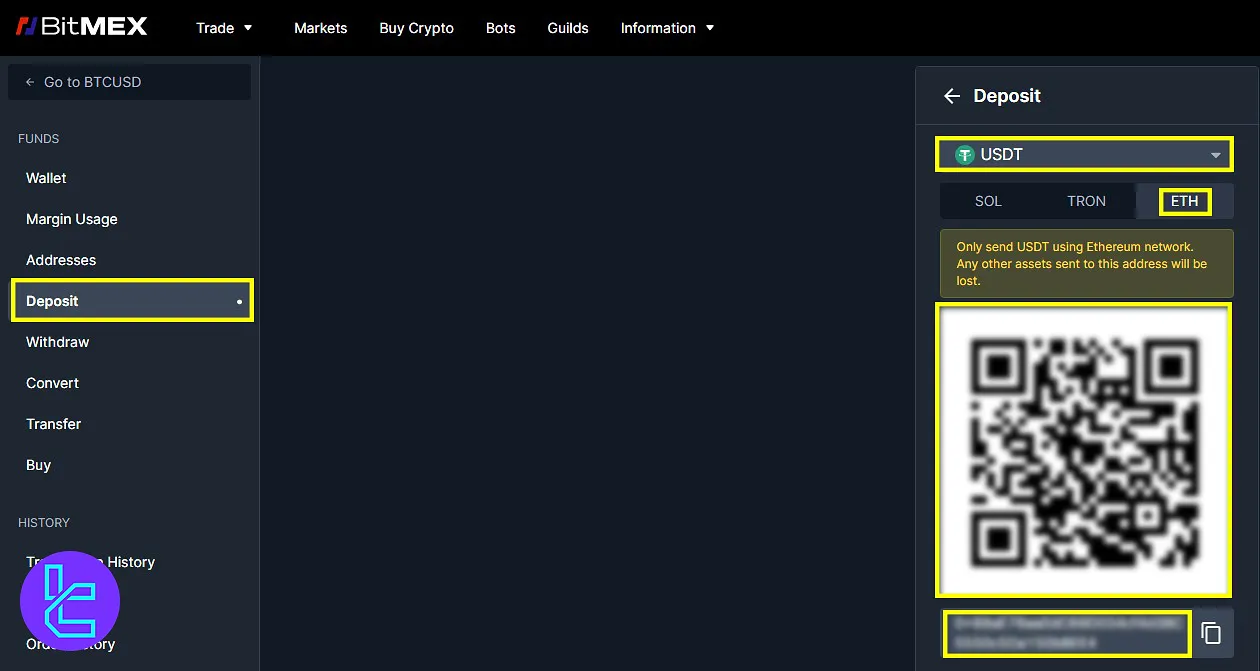Viewport: 1260px width, 671px height.
Task: Open the USDT currency dropdown
Action: coord(1084,155)
